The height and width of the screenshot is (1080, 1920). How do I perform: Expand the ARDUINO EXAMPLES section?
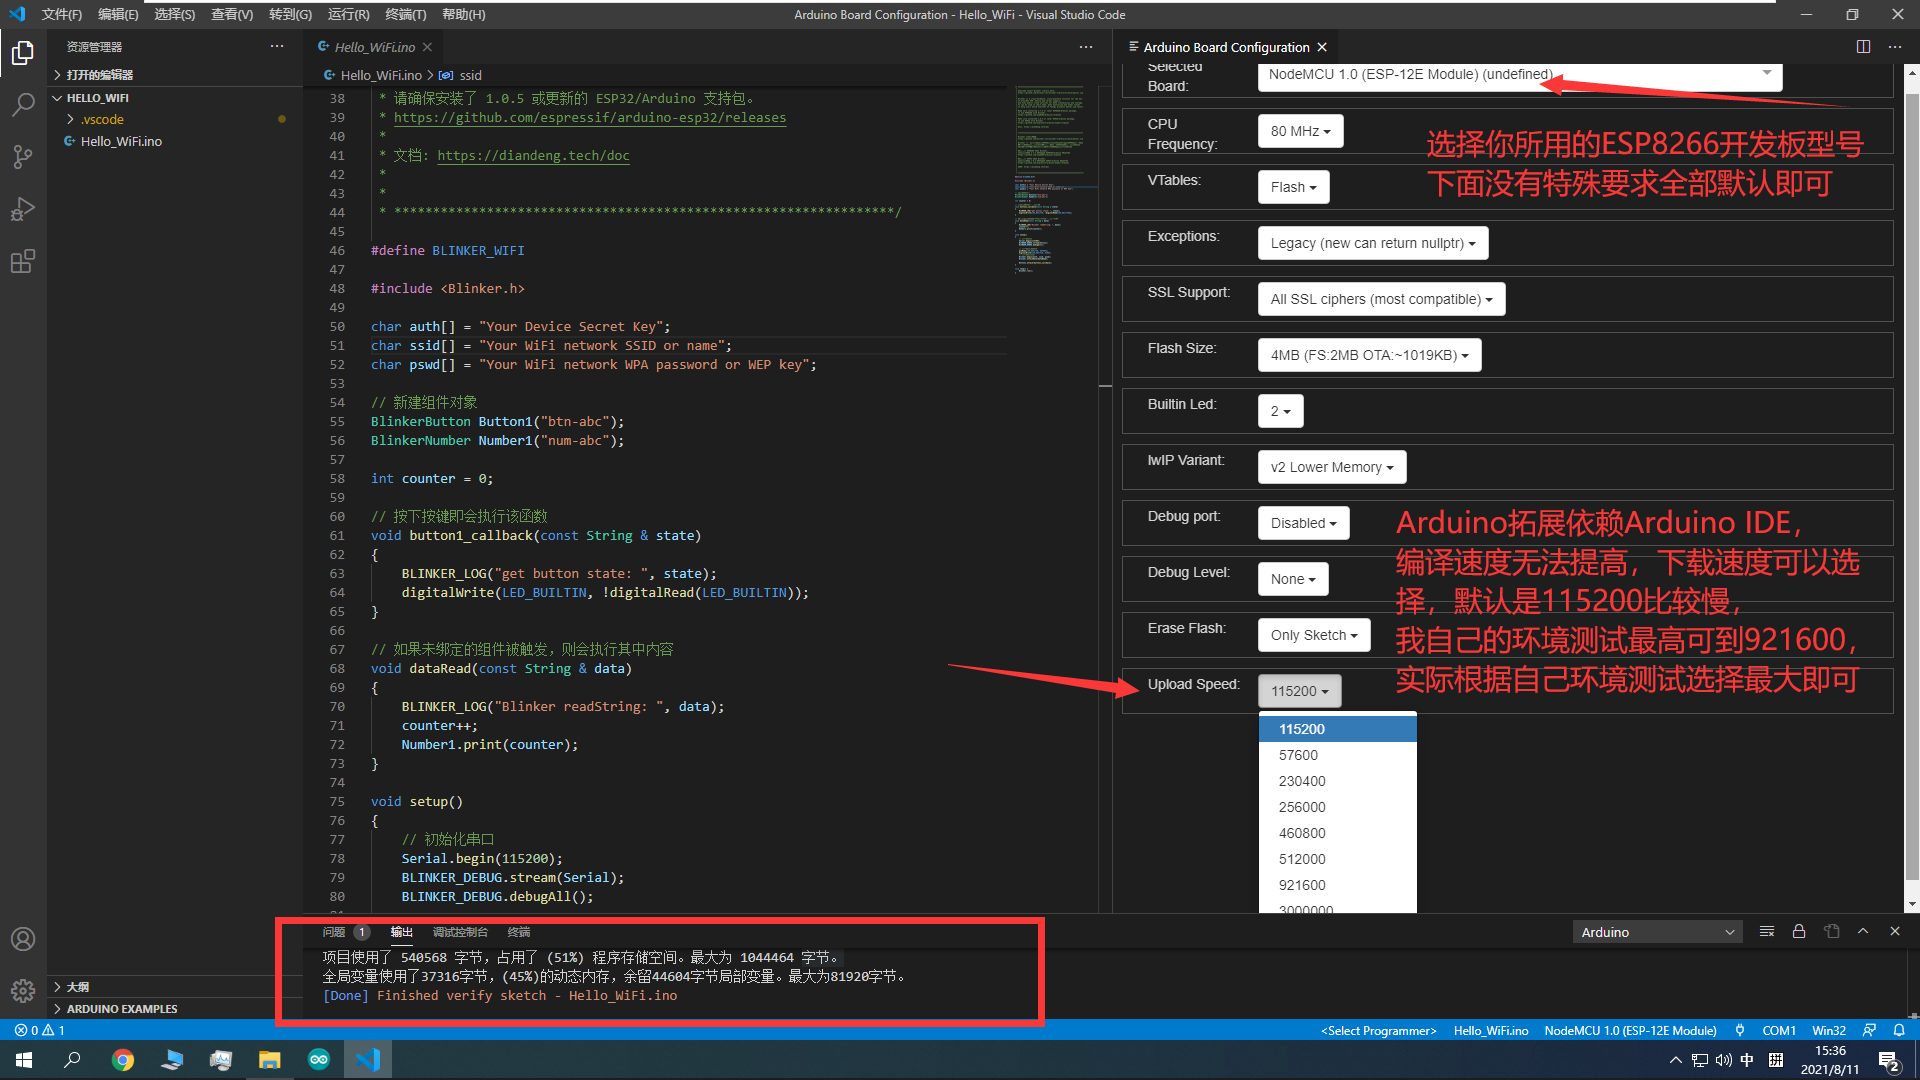tap(121, 1009)
